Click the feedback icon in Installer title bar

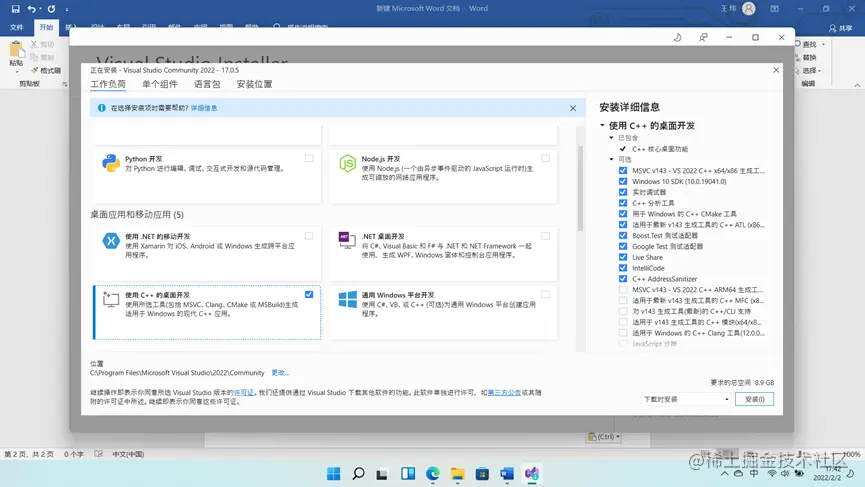703,38
